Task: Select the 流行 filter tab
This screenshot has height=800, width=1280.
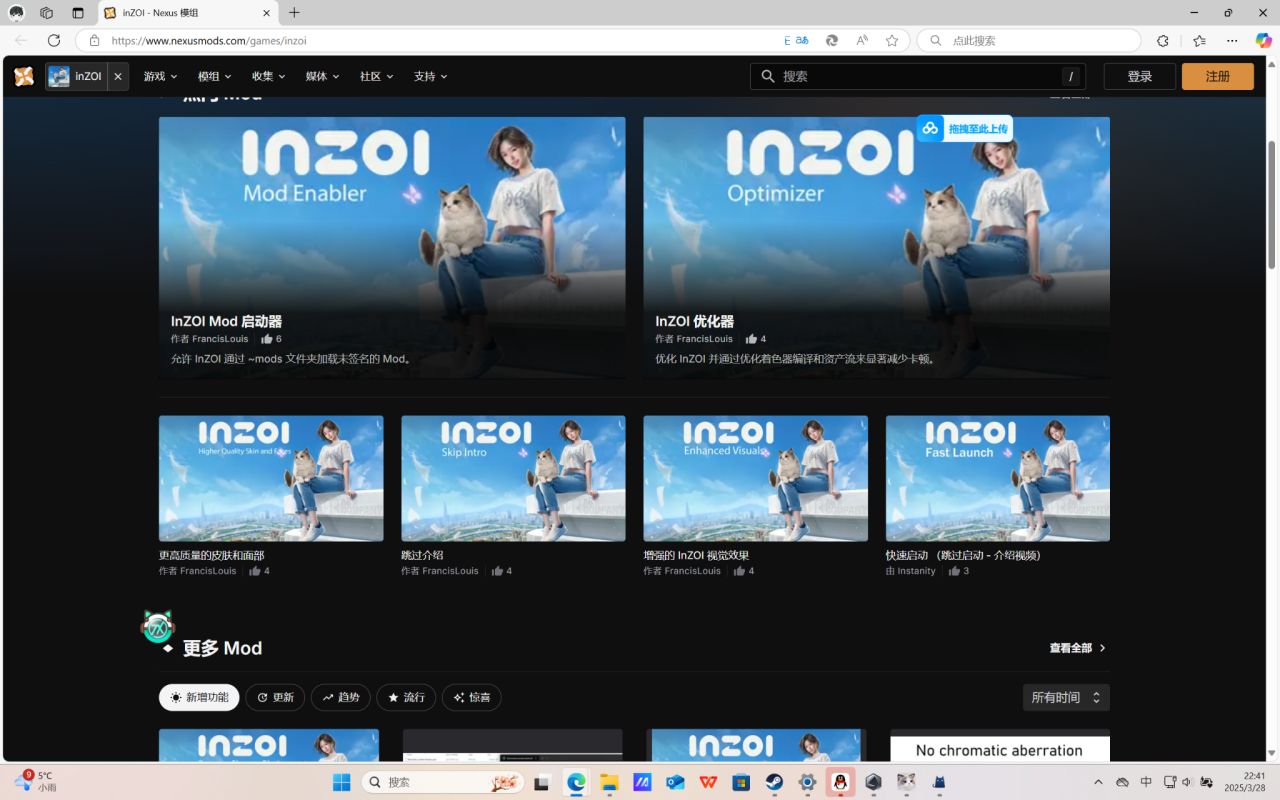Action: (406, 697)
